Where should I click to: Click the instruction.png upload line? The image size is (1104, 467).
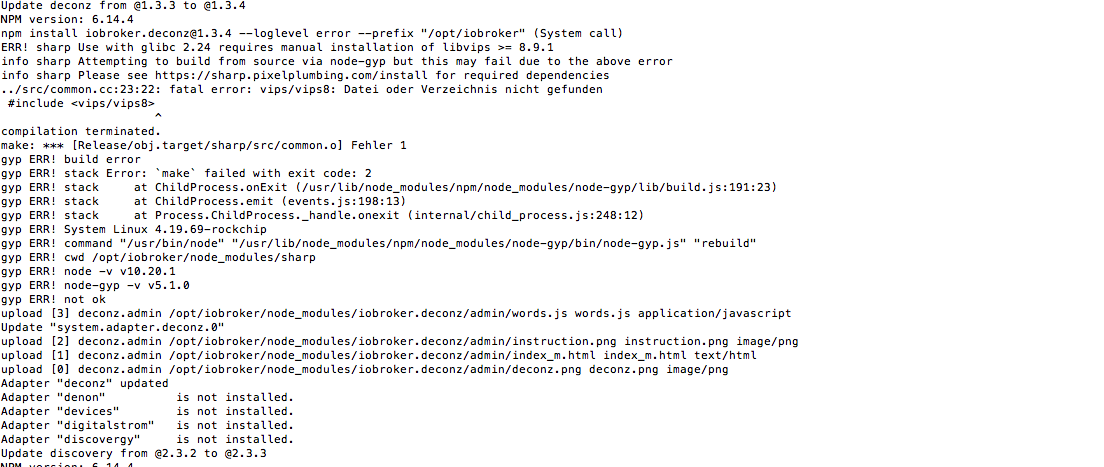(399, 342)
